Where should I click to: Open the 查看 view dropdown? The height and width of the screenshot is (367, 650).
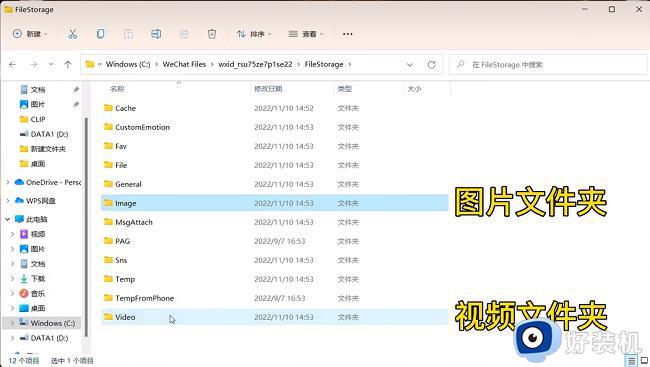[x=306, y=34]
